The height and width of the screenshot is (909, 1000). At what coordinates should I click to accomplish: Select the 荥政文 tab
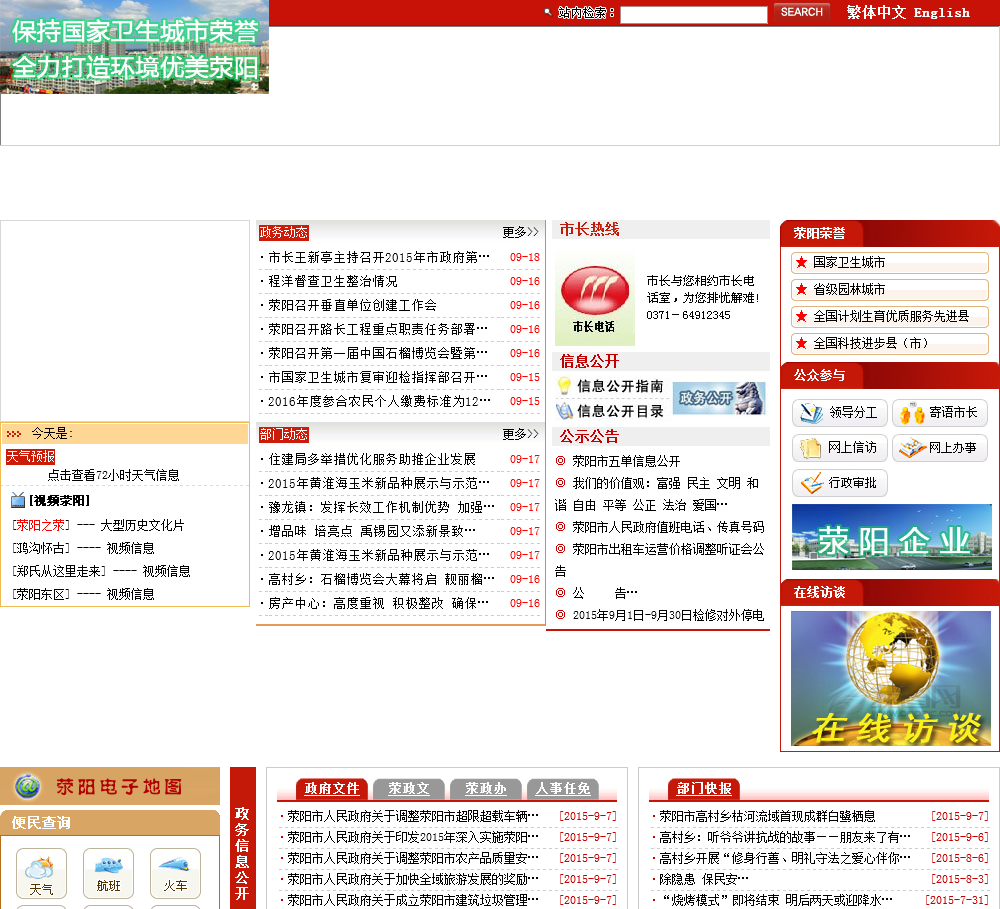pos(409,789)
